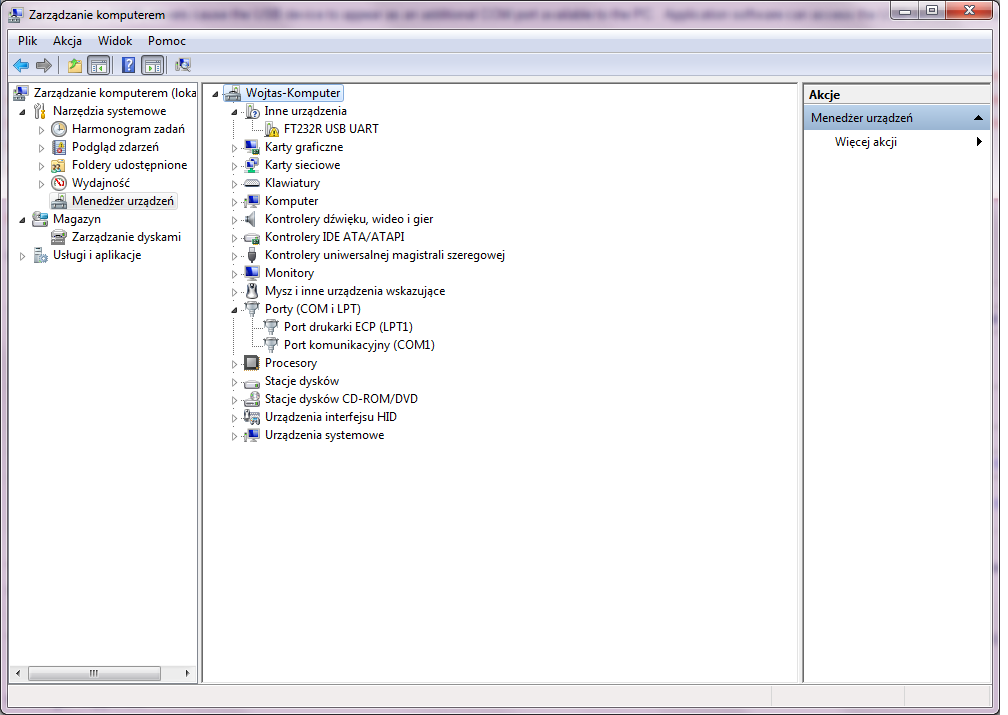The image size is (1008, 715).
Task: Click the FT232R USB UART warning icon
Action: (272, 129)
